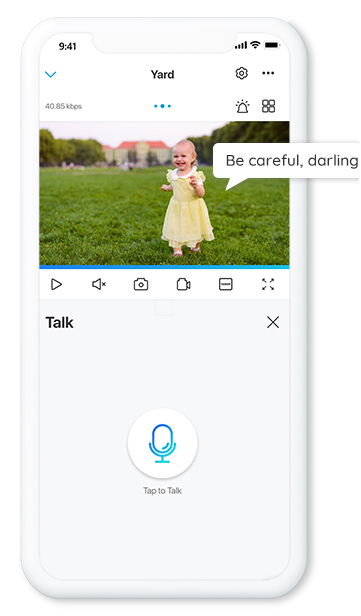Start recording with video camera icon

tap(183, 284)
